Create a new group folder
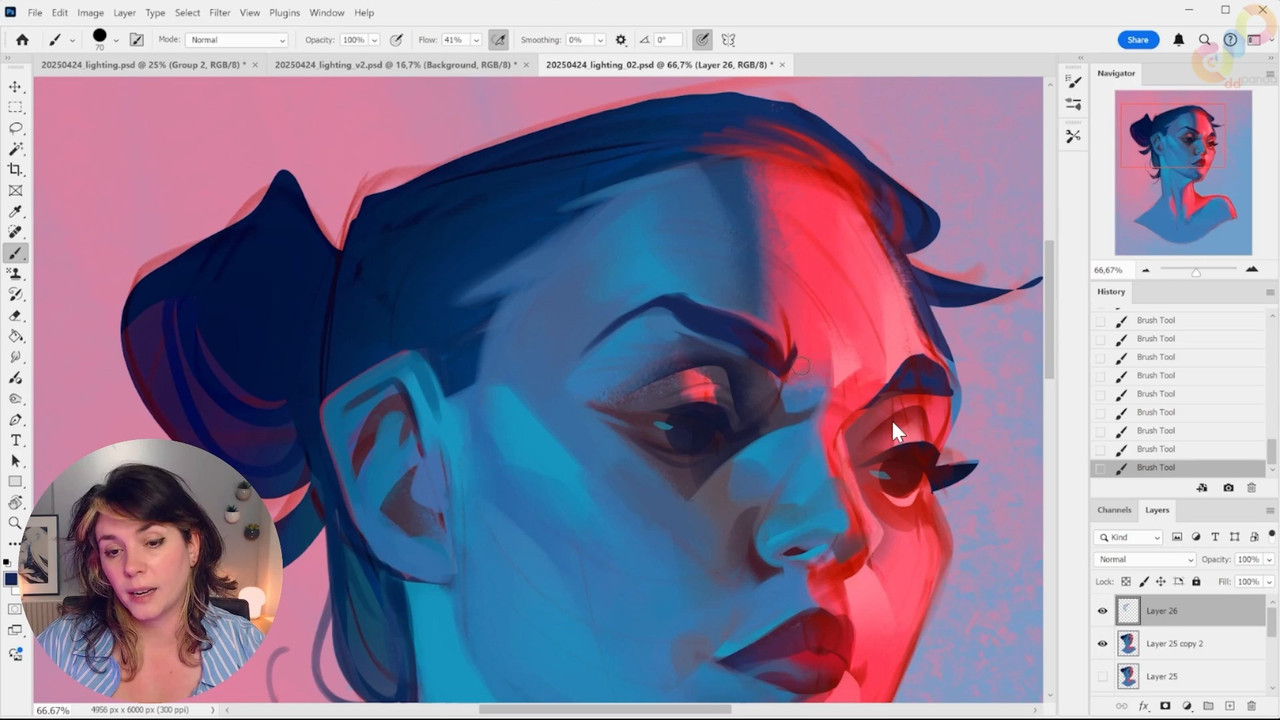The width and height of the screenshot is (1280, 720). [x=1208, y=706]
